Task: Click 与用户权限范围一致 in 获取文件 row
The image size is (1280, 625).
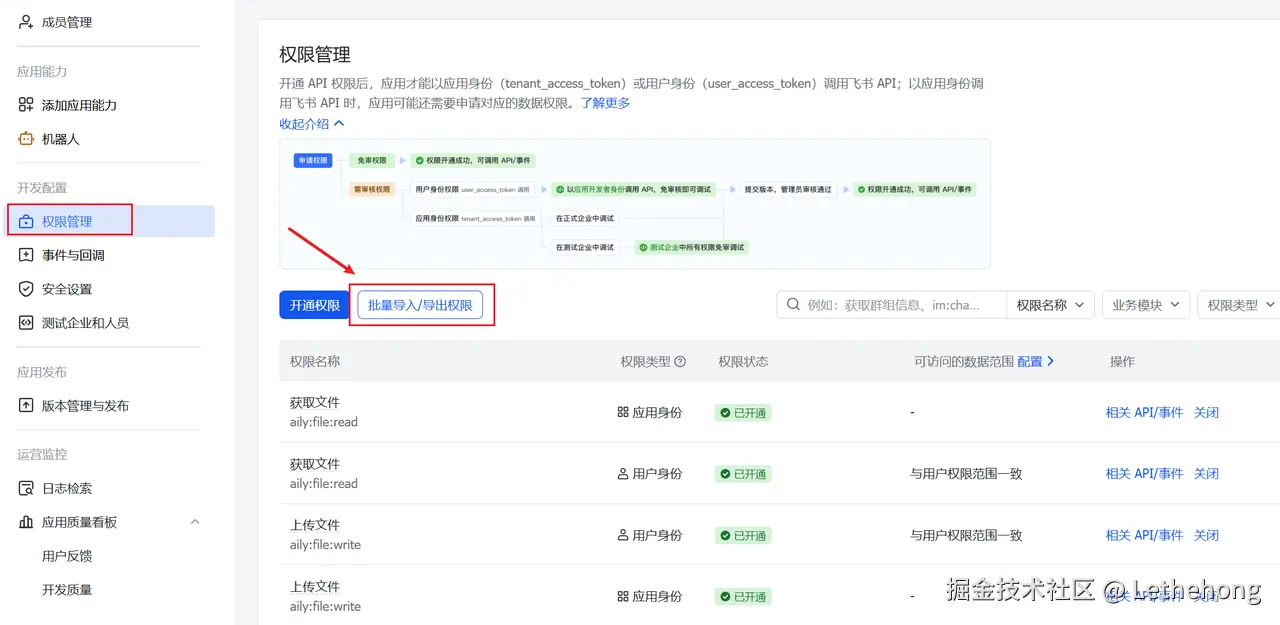Action: [966, 474]
